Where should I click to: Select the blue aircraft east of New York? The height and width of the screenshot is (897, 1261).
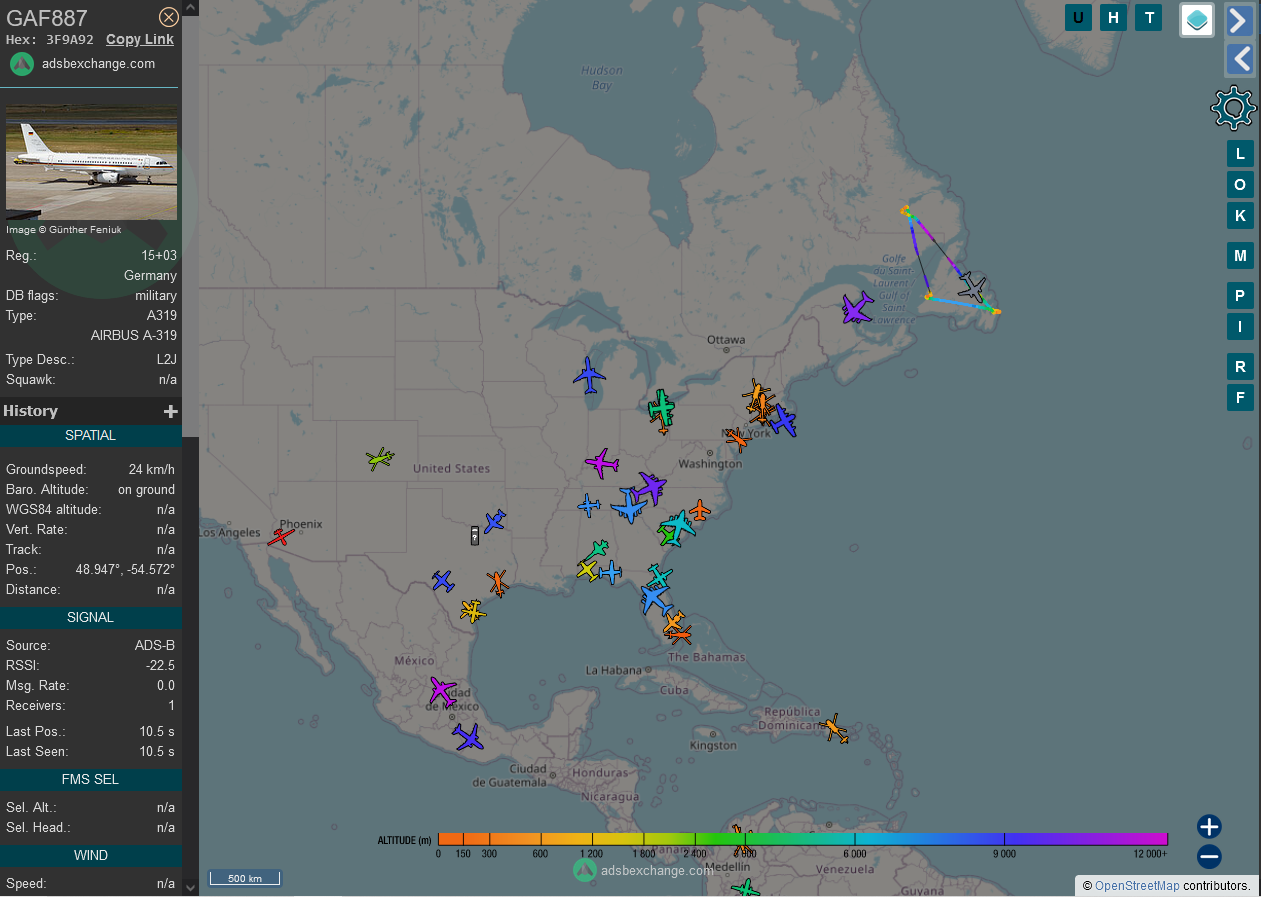coord(782,421)
